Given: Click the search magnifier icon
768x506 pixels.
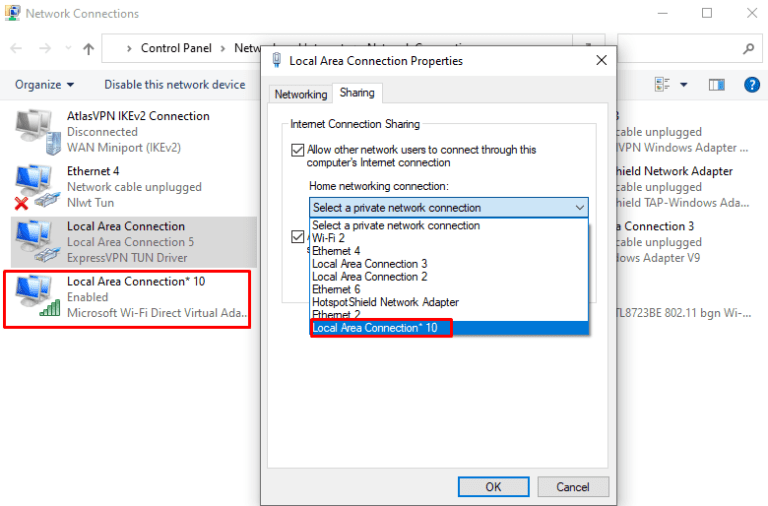Looking at the screenshot, I should (x=748, y=48).
